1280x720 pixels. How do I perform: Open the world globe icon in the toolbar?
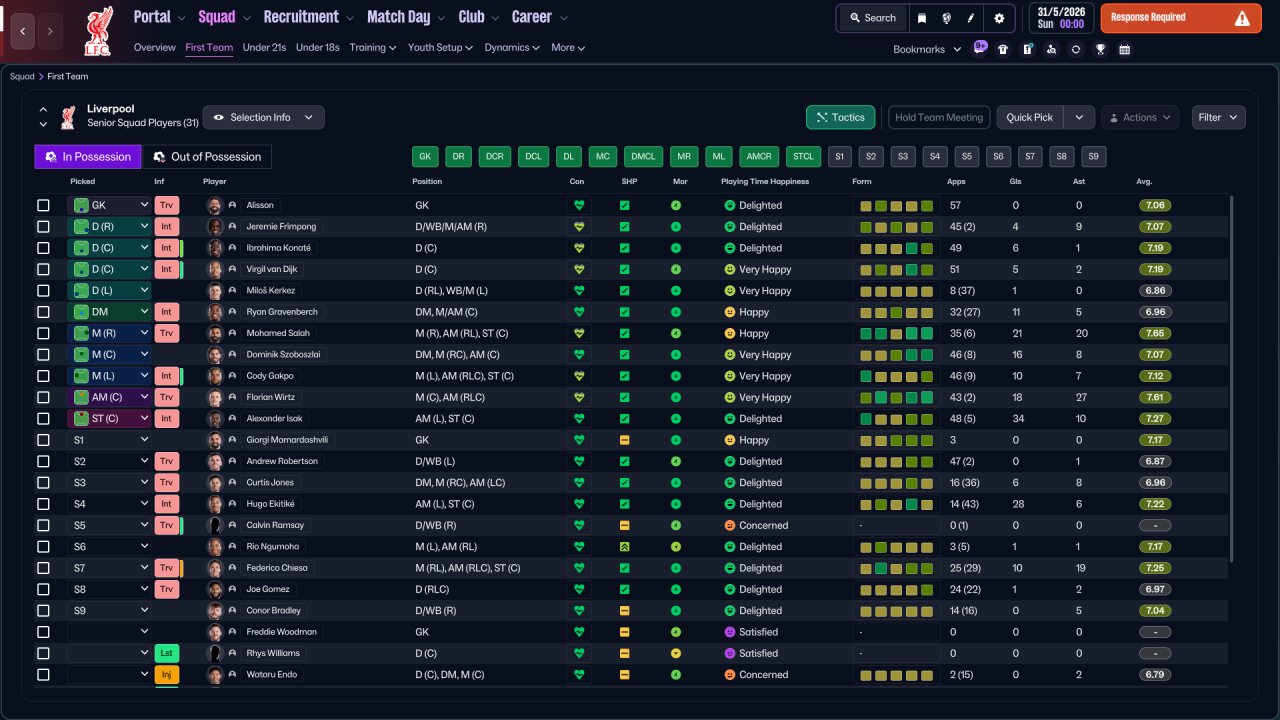point(946,18)
